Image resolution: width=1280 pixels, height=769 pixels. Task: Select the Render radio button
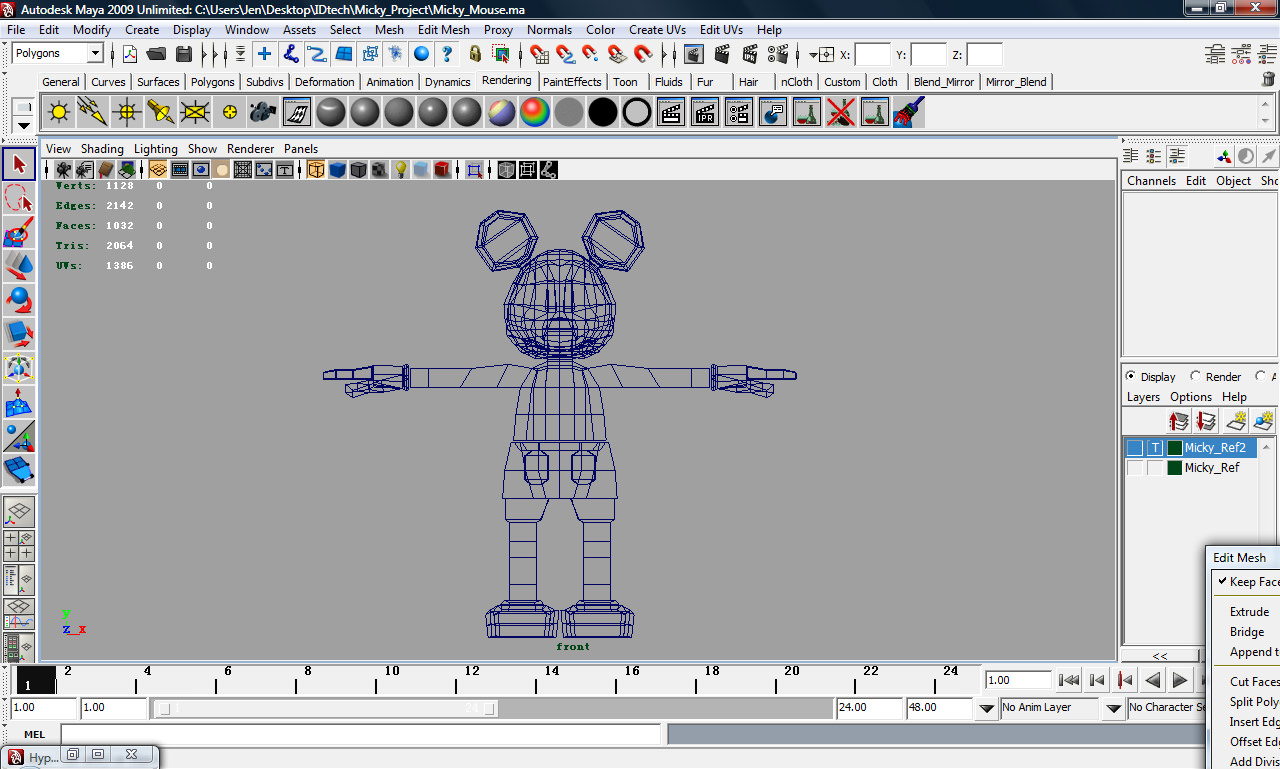coord(1195,377)
